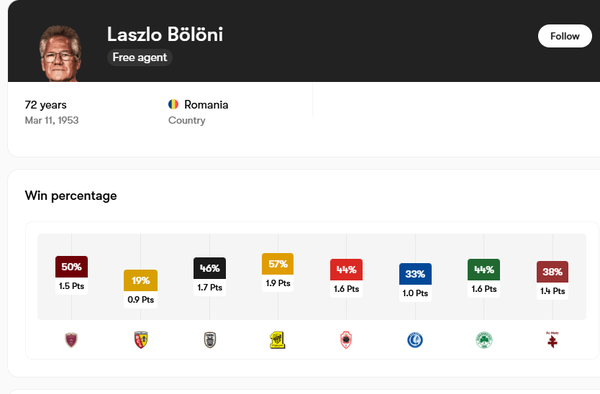Click the yellow Al-Ittihad club crest
600x394 pixels.
click(277, 340)
